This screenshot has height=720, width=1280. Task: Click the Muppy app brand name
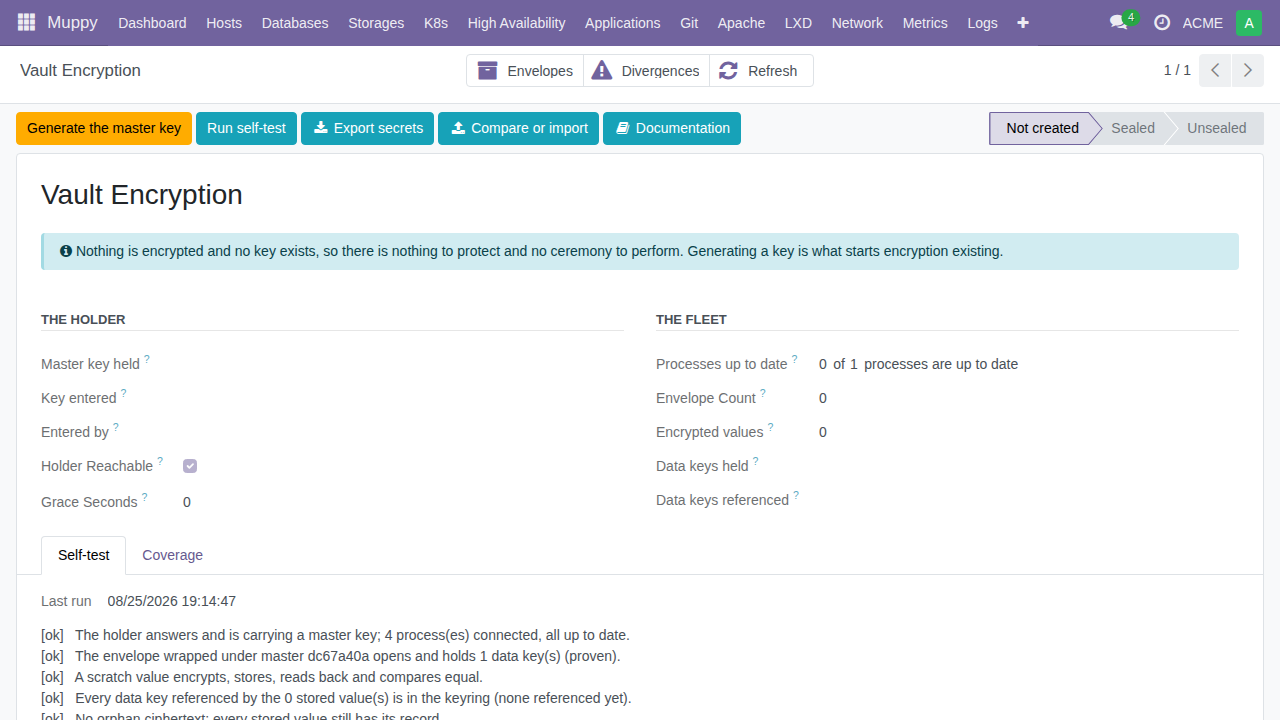coord(72,22)
